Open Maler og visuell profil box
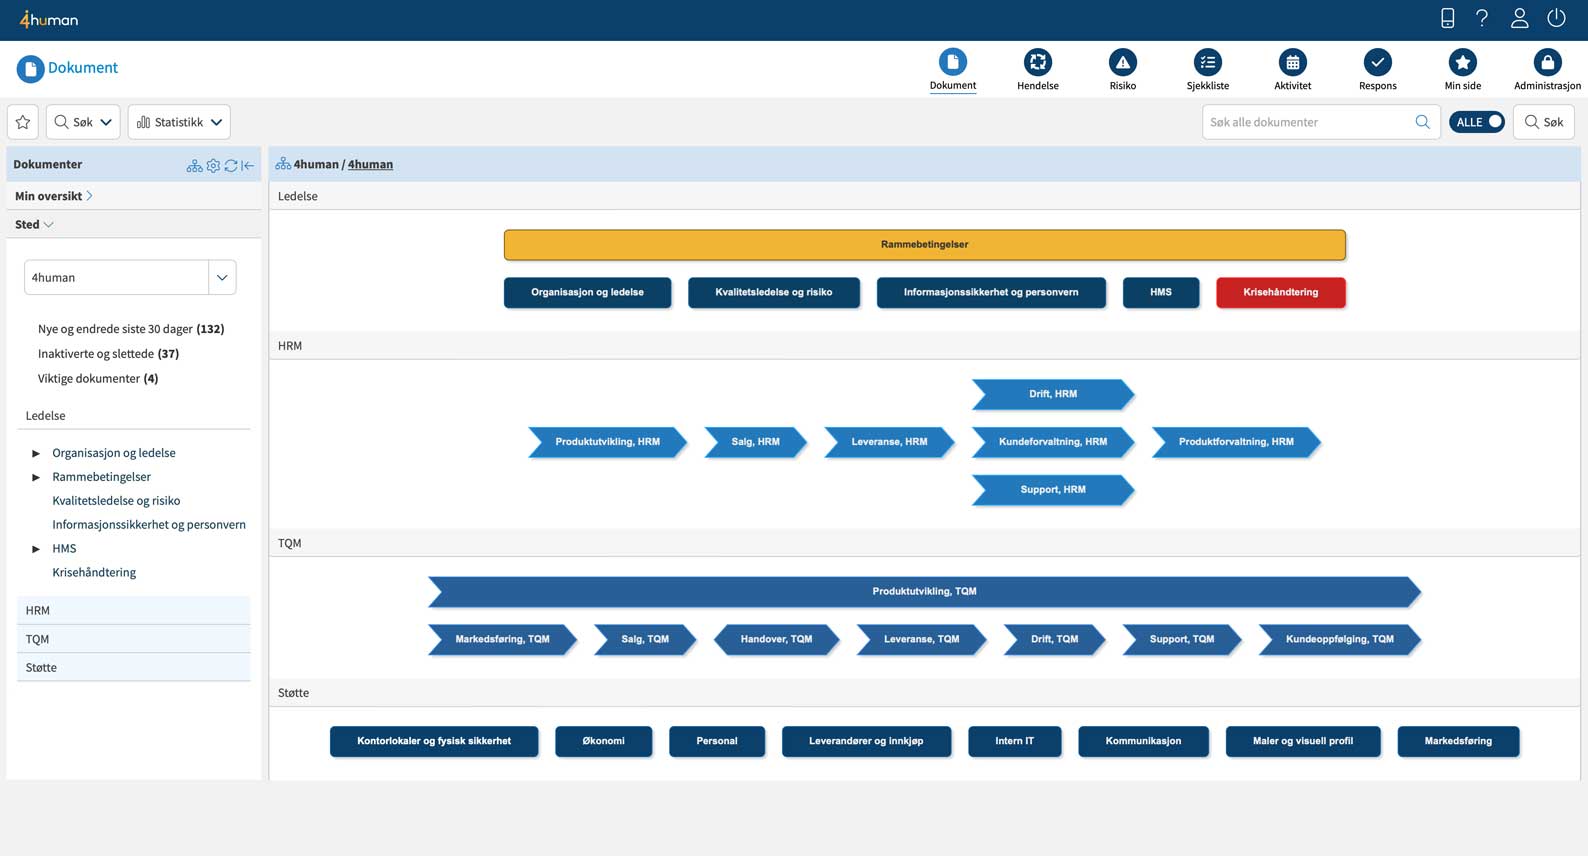This screenshot has height=856, width=1588. tap(1303, 742)
